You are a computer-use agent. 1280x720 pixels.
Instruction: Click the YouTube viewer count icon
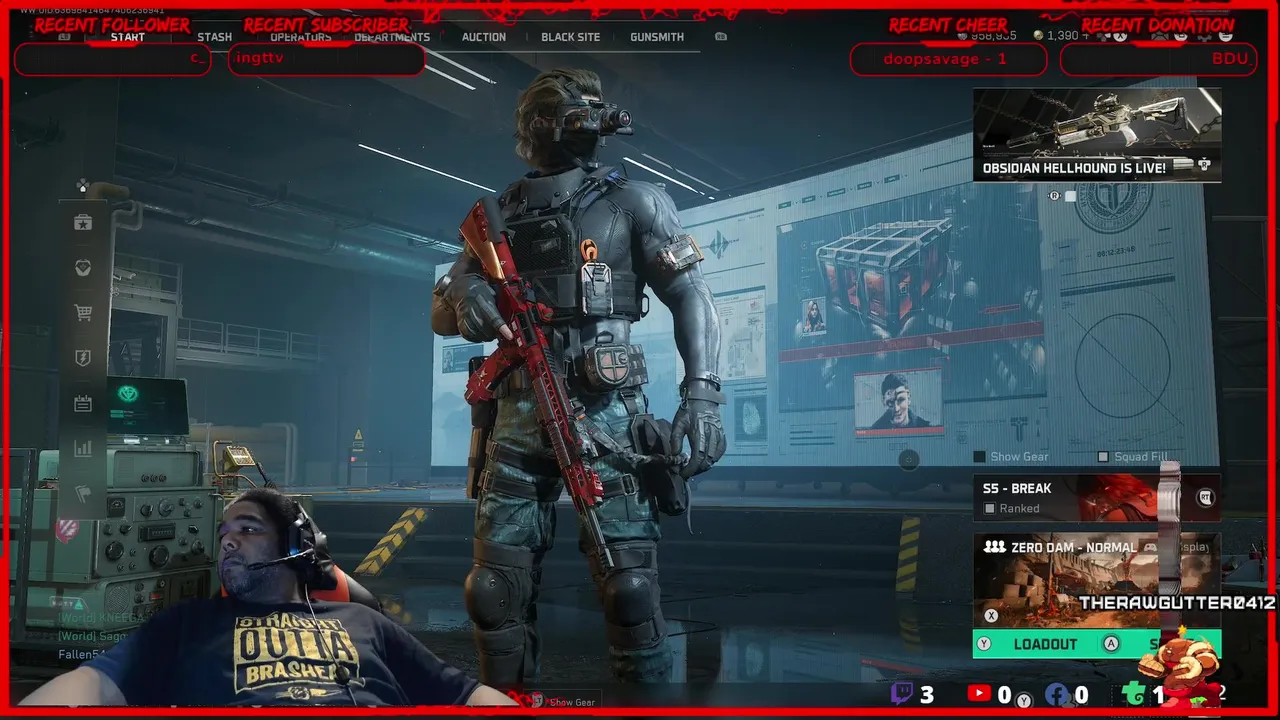pos(979,694)
